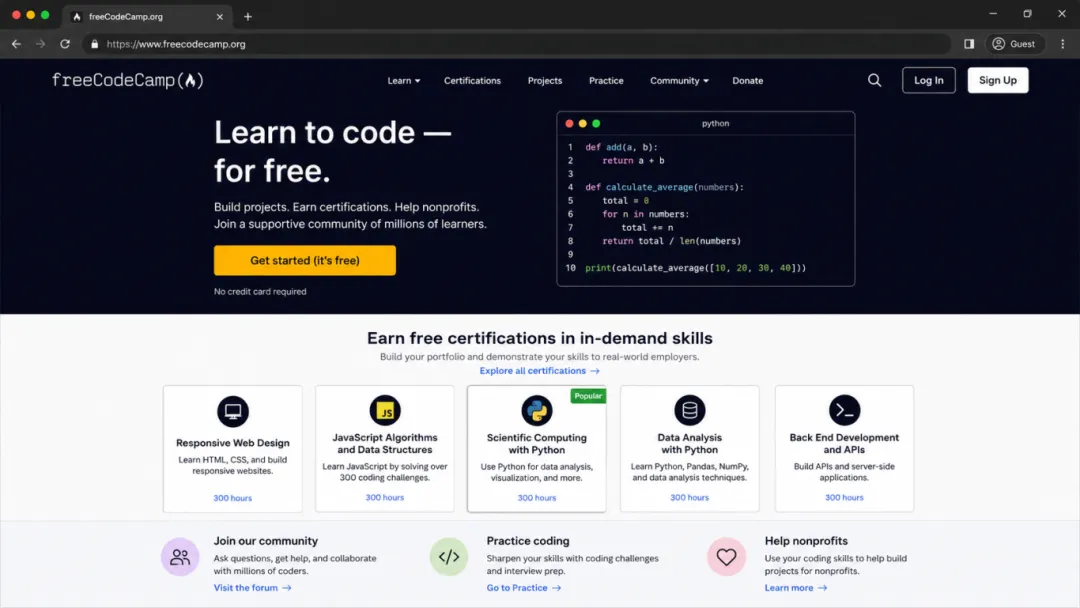Click the green macOS dot of browser

click(x=45, y=14)
